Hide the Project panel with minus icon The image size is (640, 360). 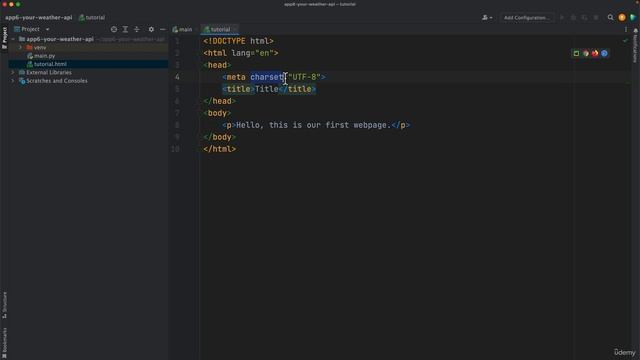[x=162, y=29]
